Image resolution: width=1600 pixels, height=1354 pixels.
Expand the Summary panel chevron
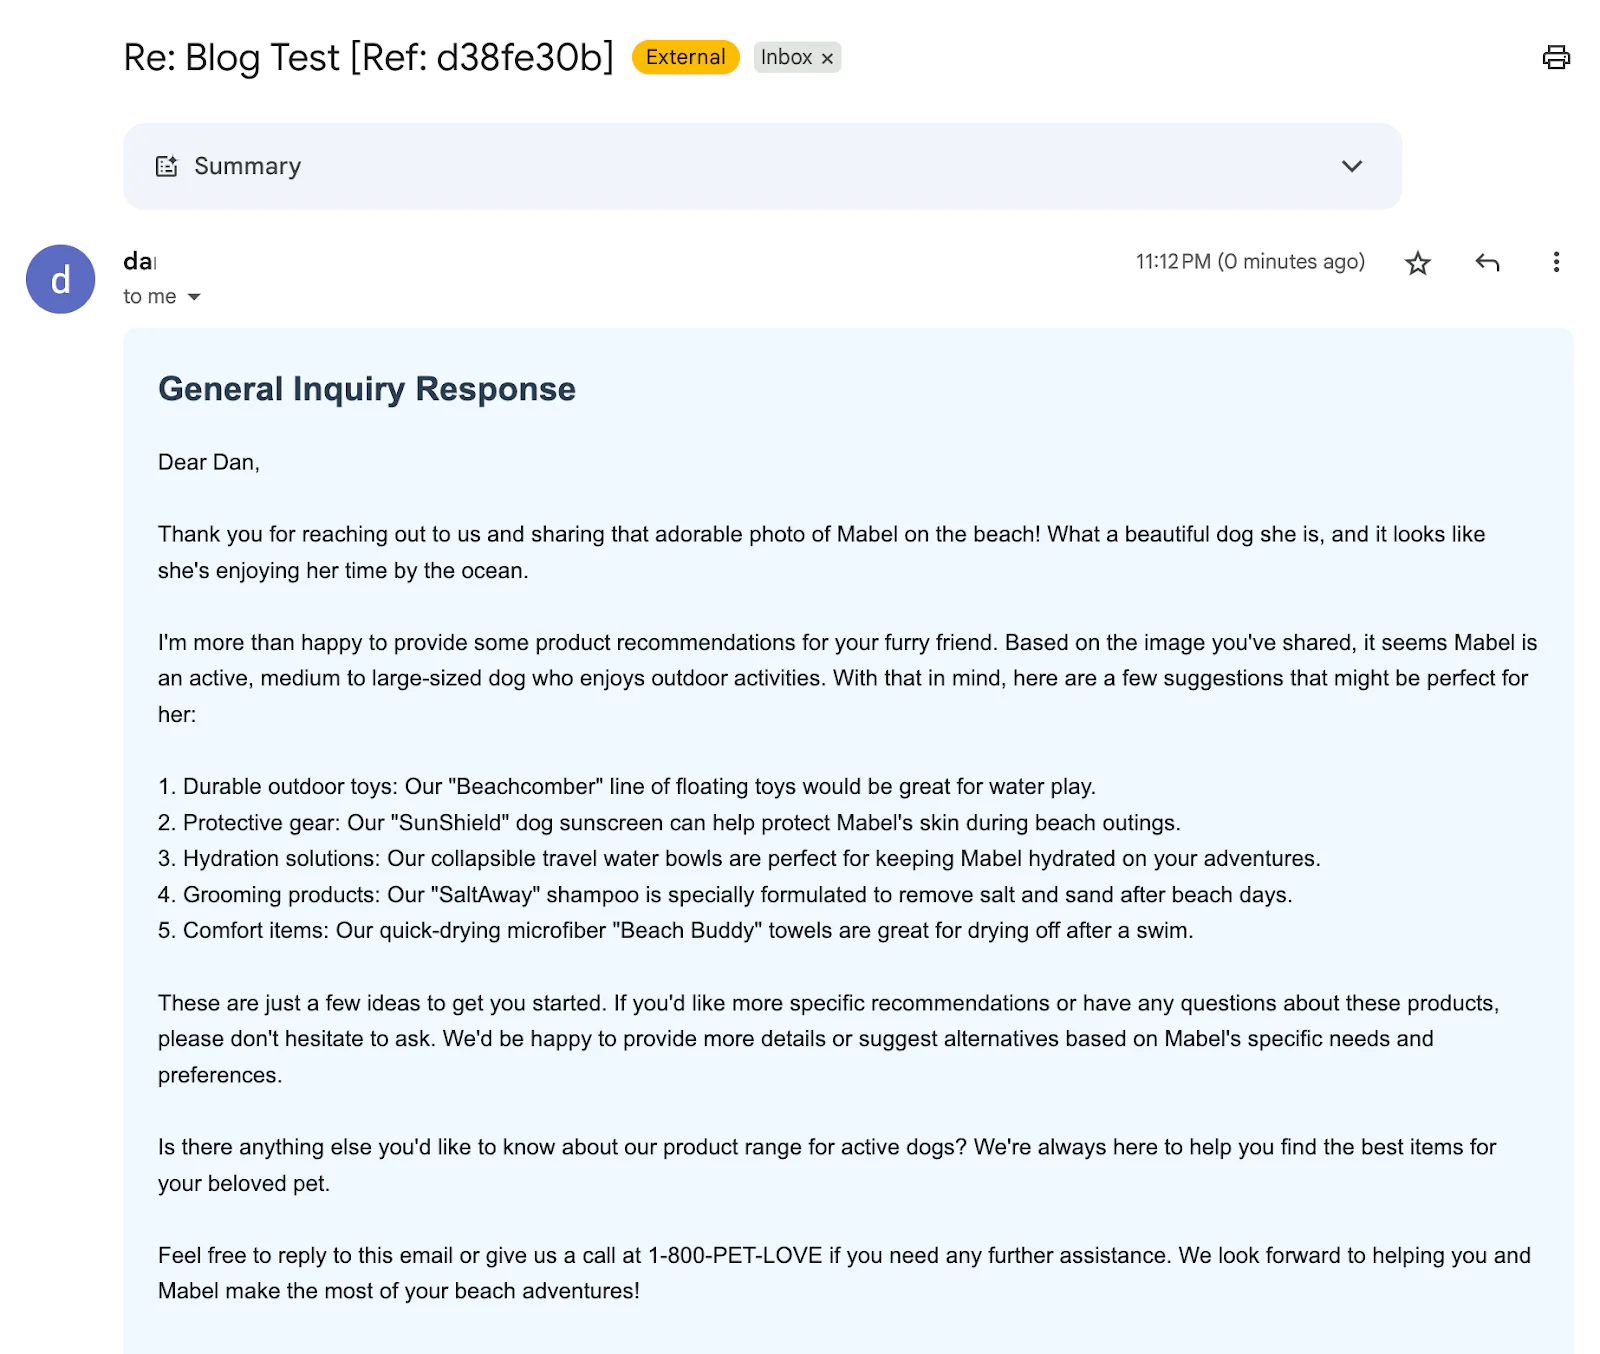click(1351, 166)
